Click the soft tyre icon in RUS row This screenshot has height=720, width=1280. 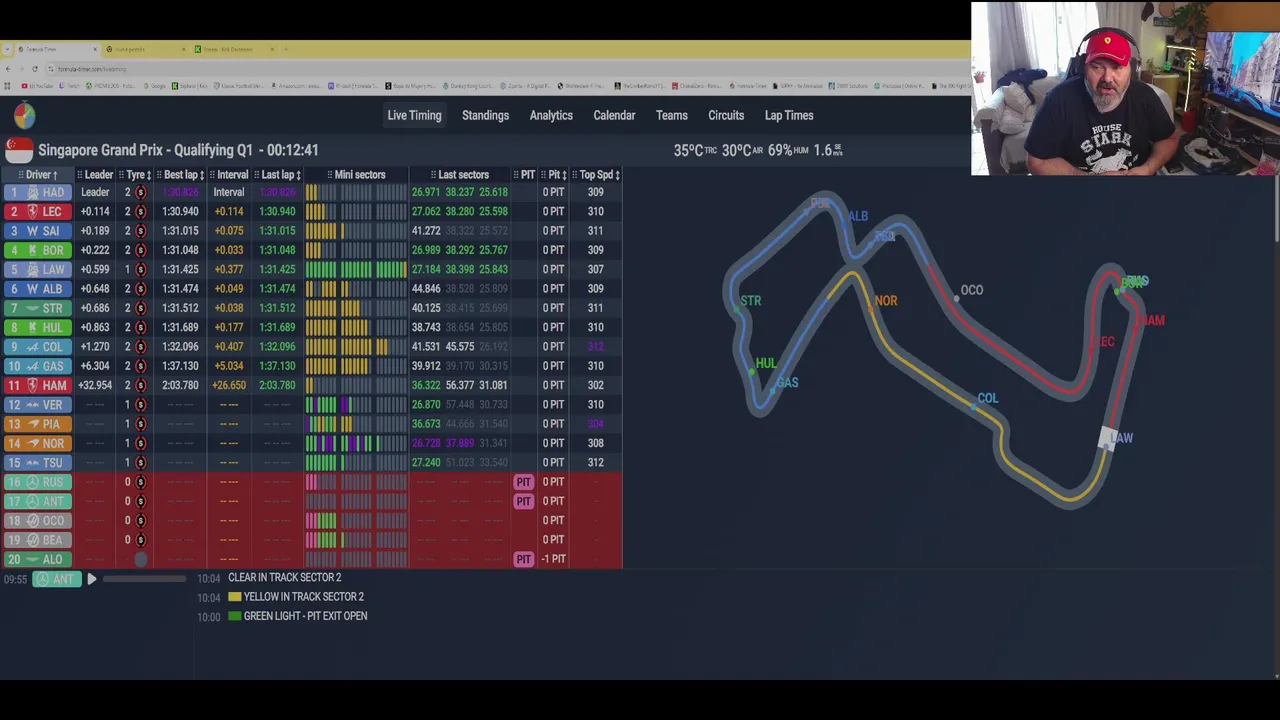pyautogui.click(x=141, y=482)
